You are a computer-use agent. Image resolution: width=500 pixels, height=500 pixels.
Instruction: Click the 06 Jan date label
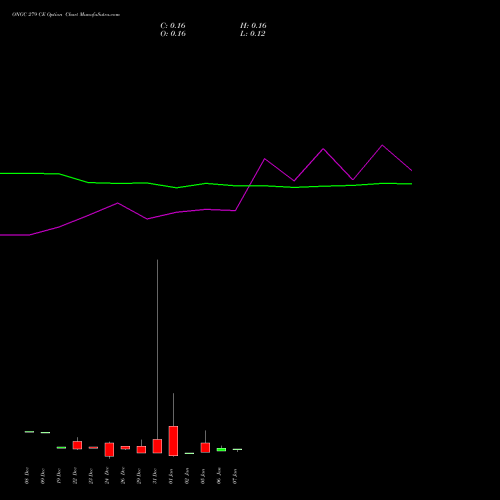(x=219, y=476)
